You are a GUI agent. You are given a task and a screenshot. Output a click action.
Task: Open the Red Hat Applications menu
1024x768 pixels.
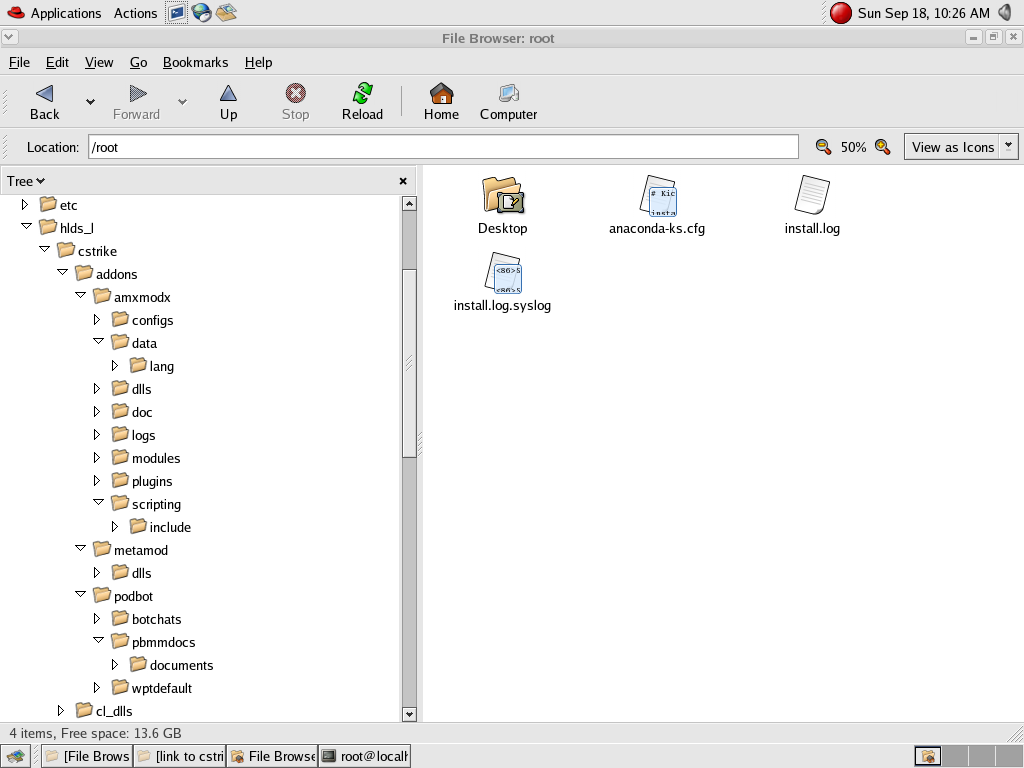tap(54, 13)
